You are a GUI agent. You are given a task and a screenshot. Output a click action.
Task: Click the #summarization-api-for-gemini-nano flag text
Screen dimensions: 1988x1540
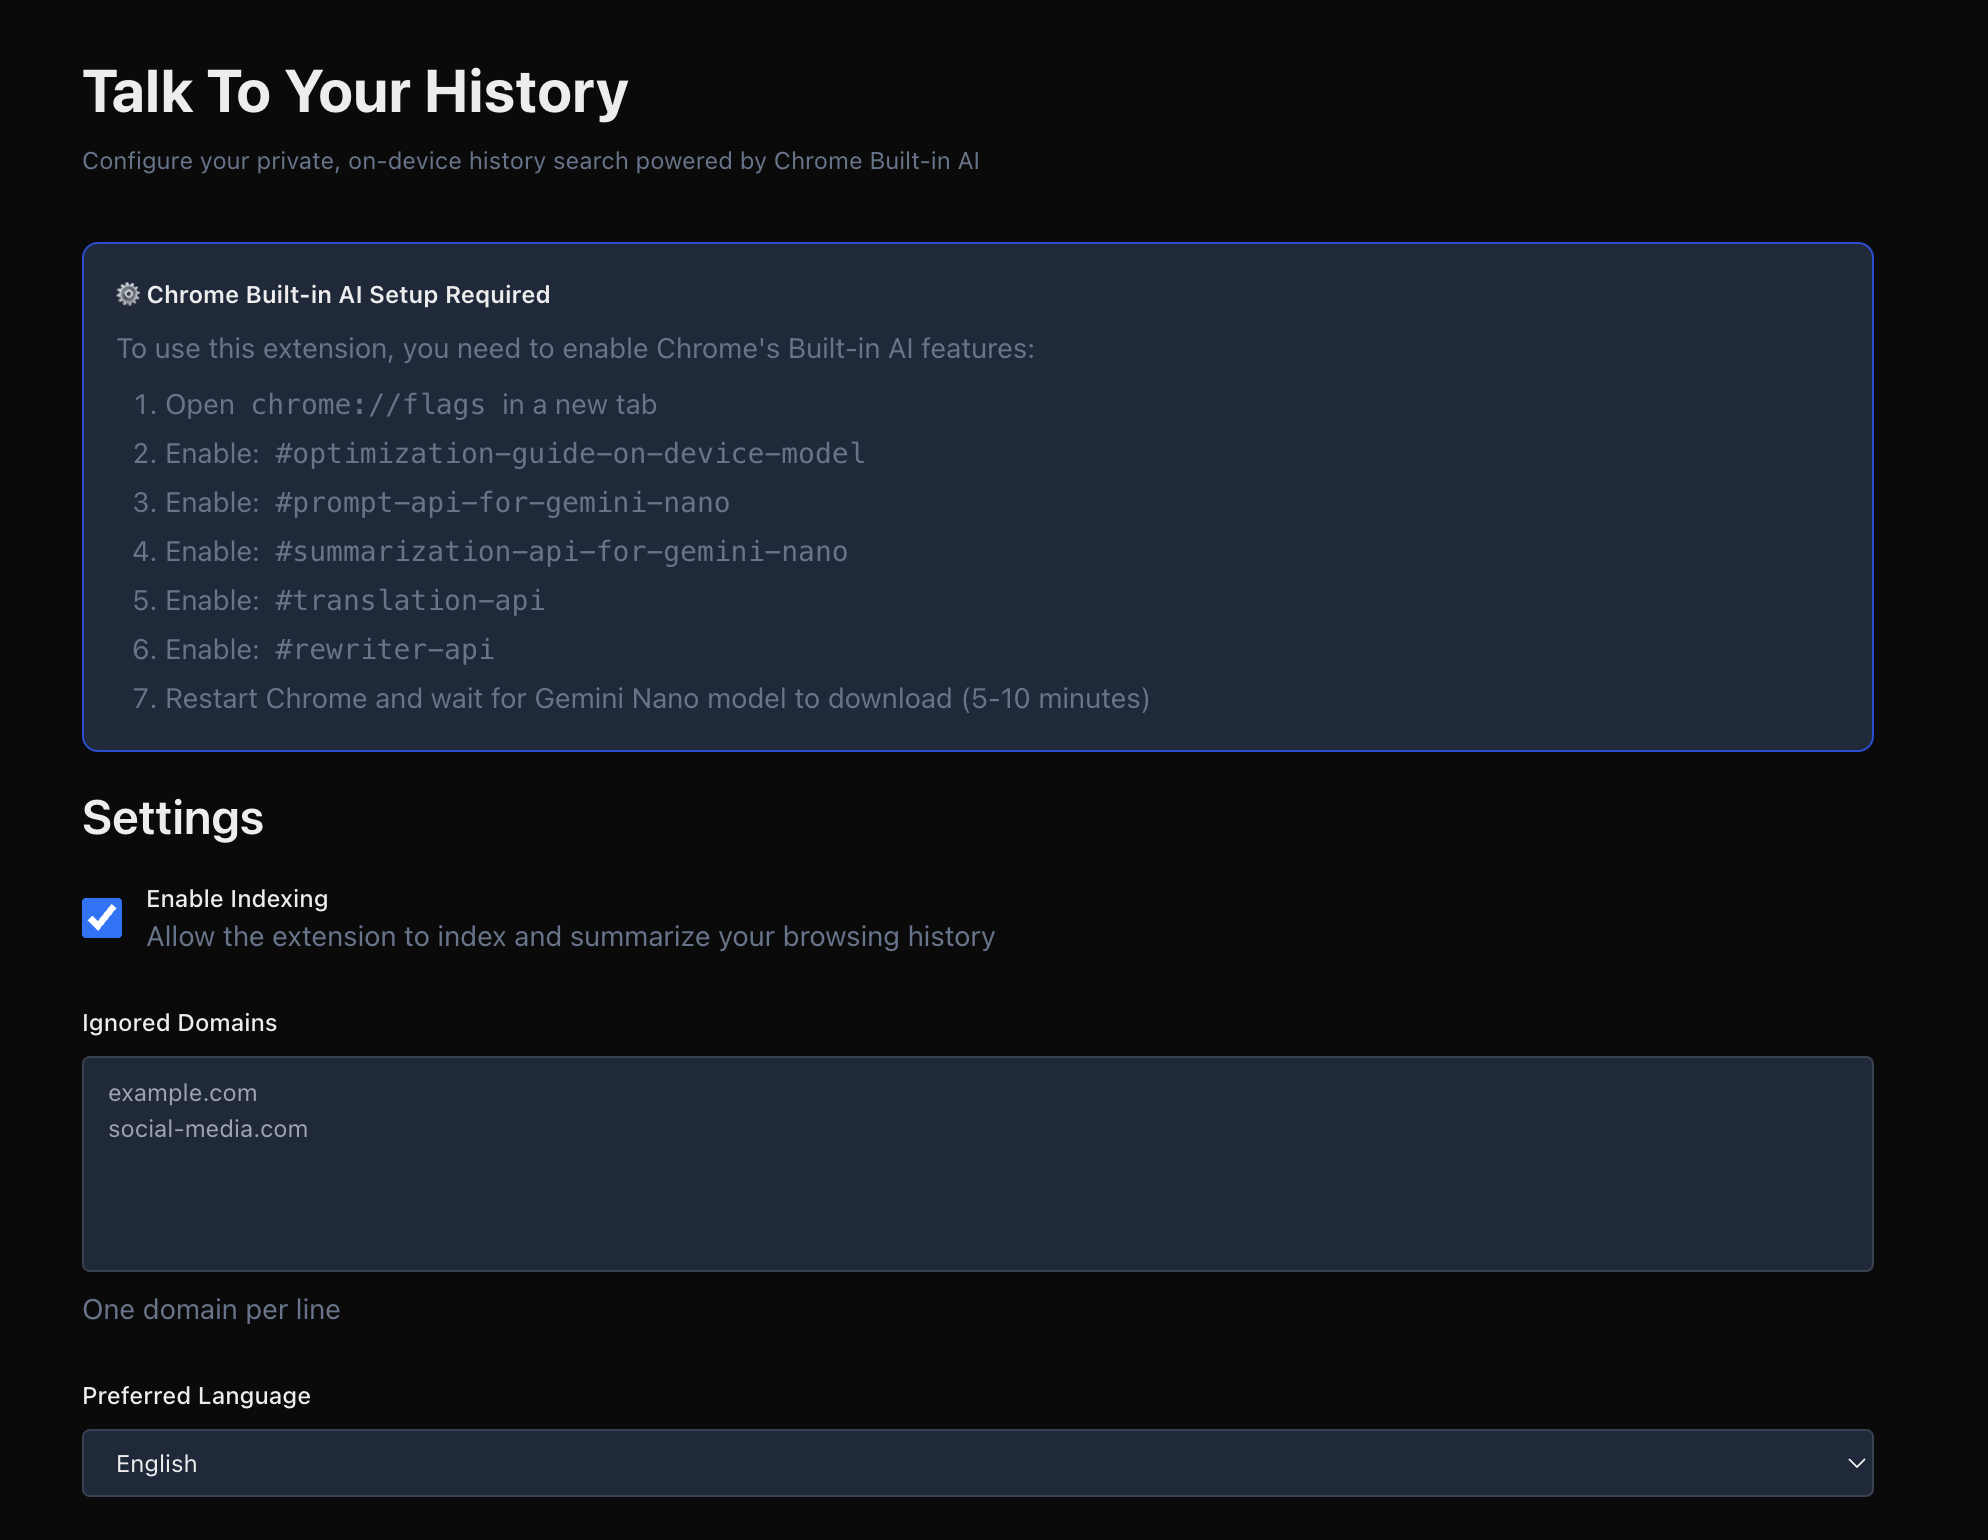point(561,552)
